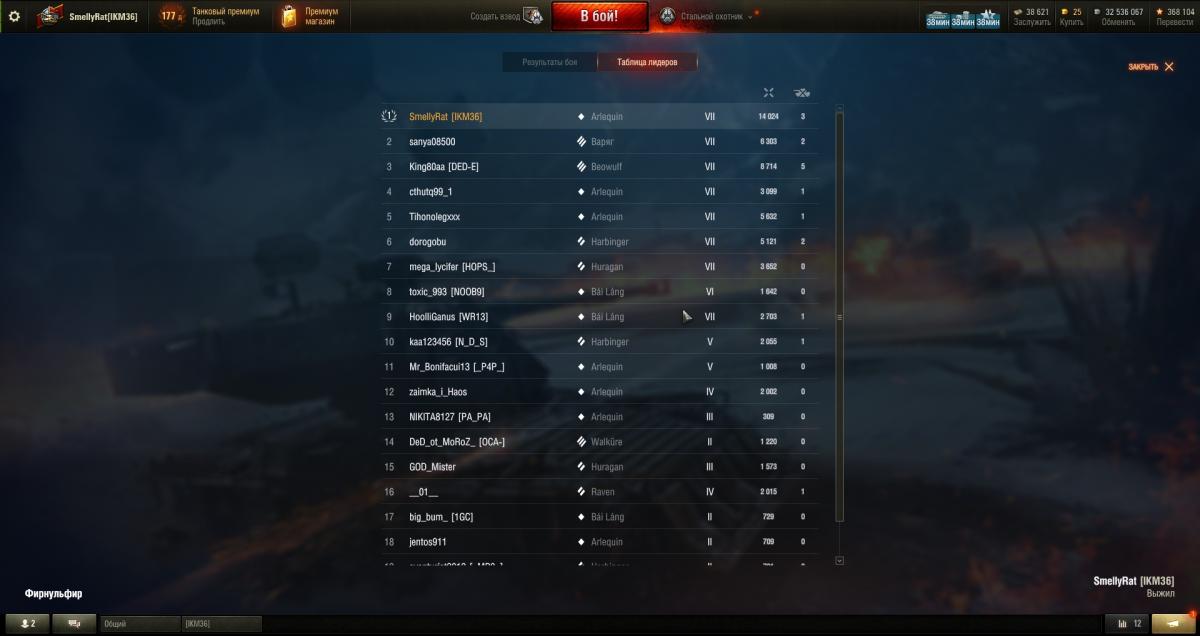
Task: Select the Таблица лидеров tab
Action: pos(647,62)
